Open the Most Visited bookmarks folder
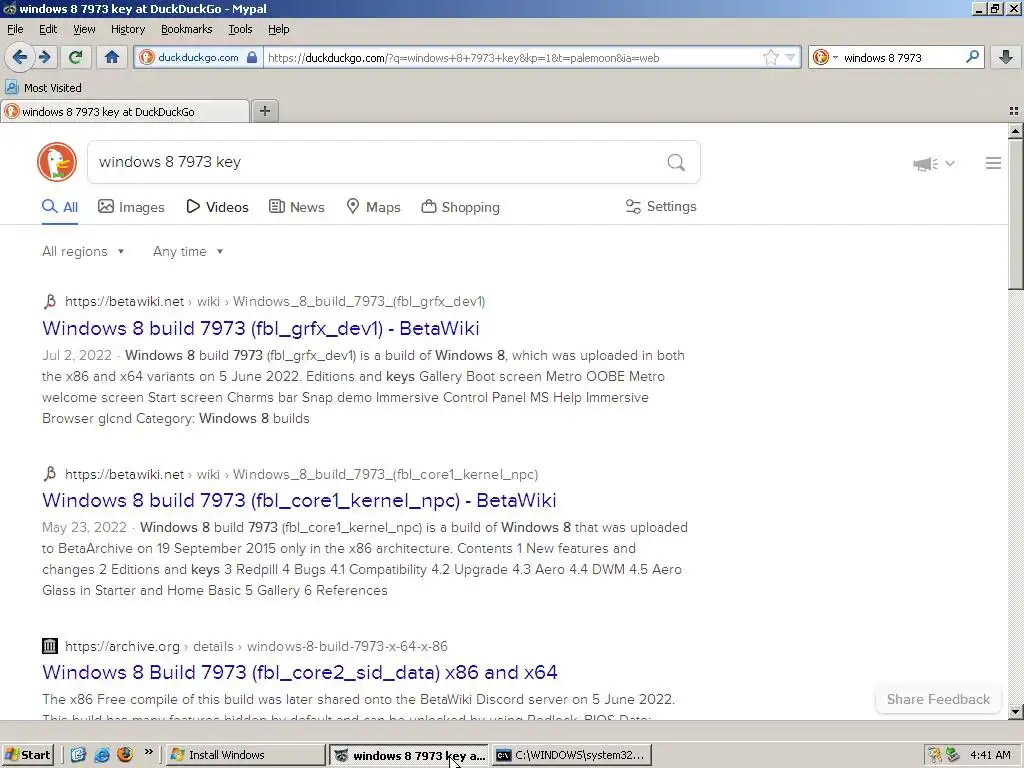 [x=44, y=88]
